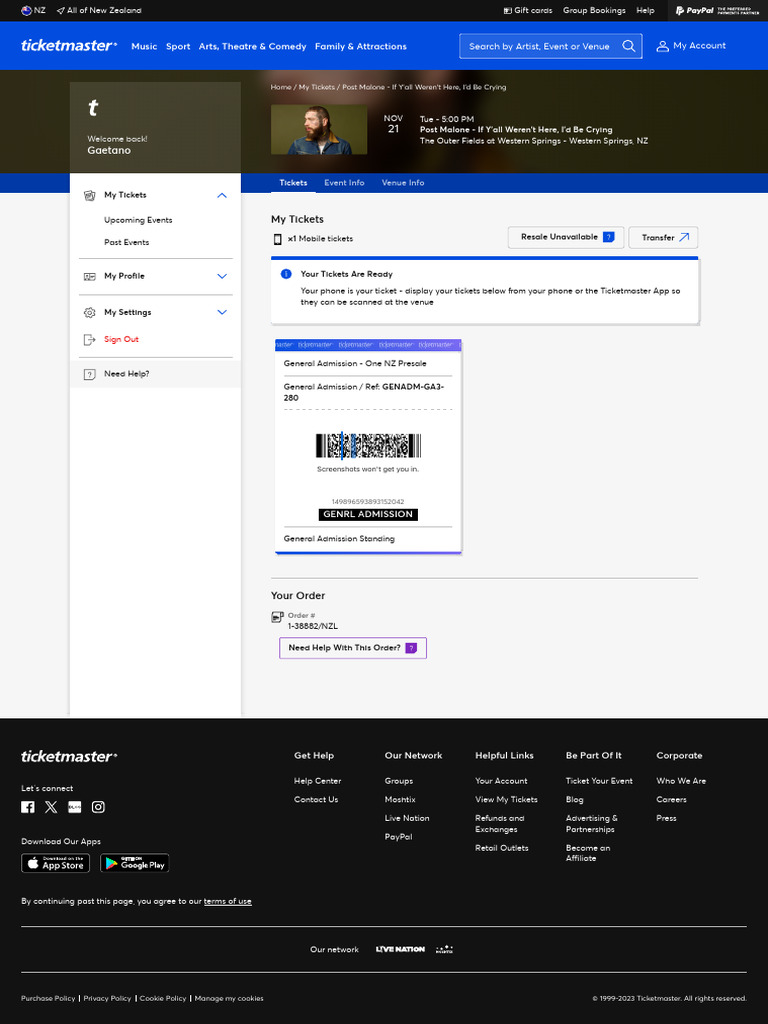Click the Download on the App Store badge
Viewport: 768px width, 1024px height.
(56, 863)
